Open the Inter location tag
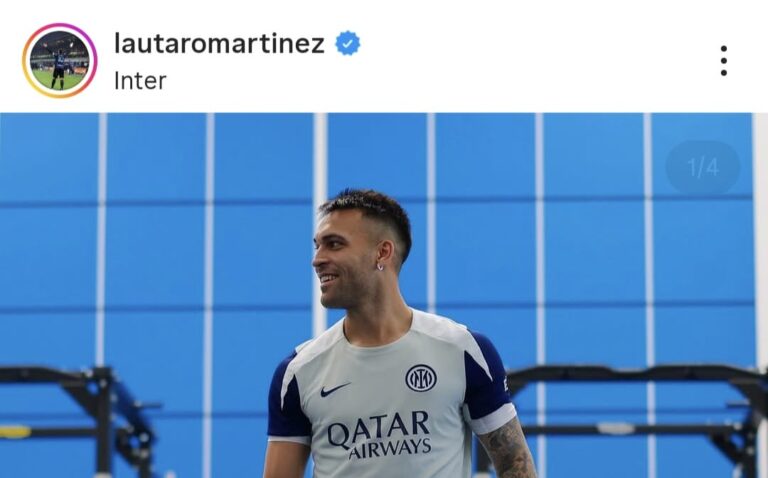This screenshot has width=768, height=478. tap(140, 81)
